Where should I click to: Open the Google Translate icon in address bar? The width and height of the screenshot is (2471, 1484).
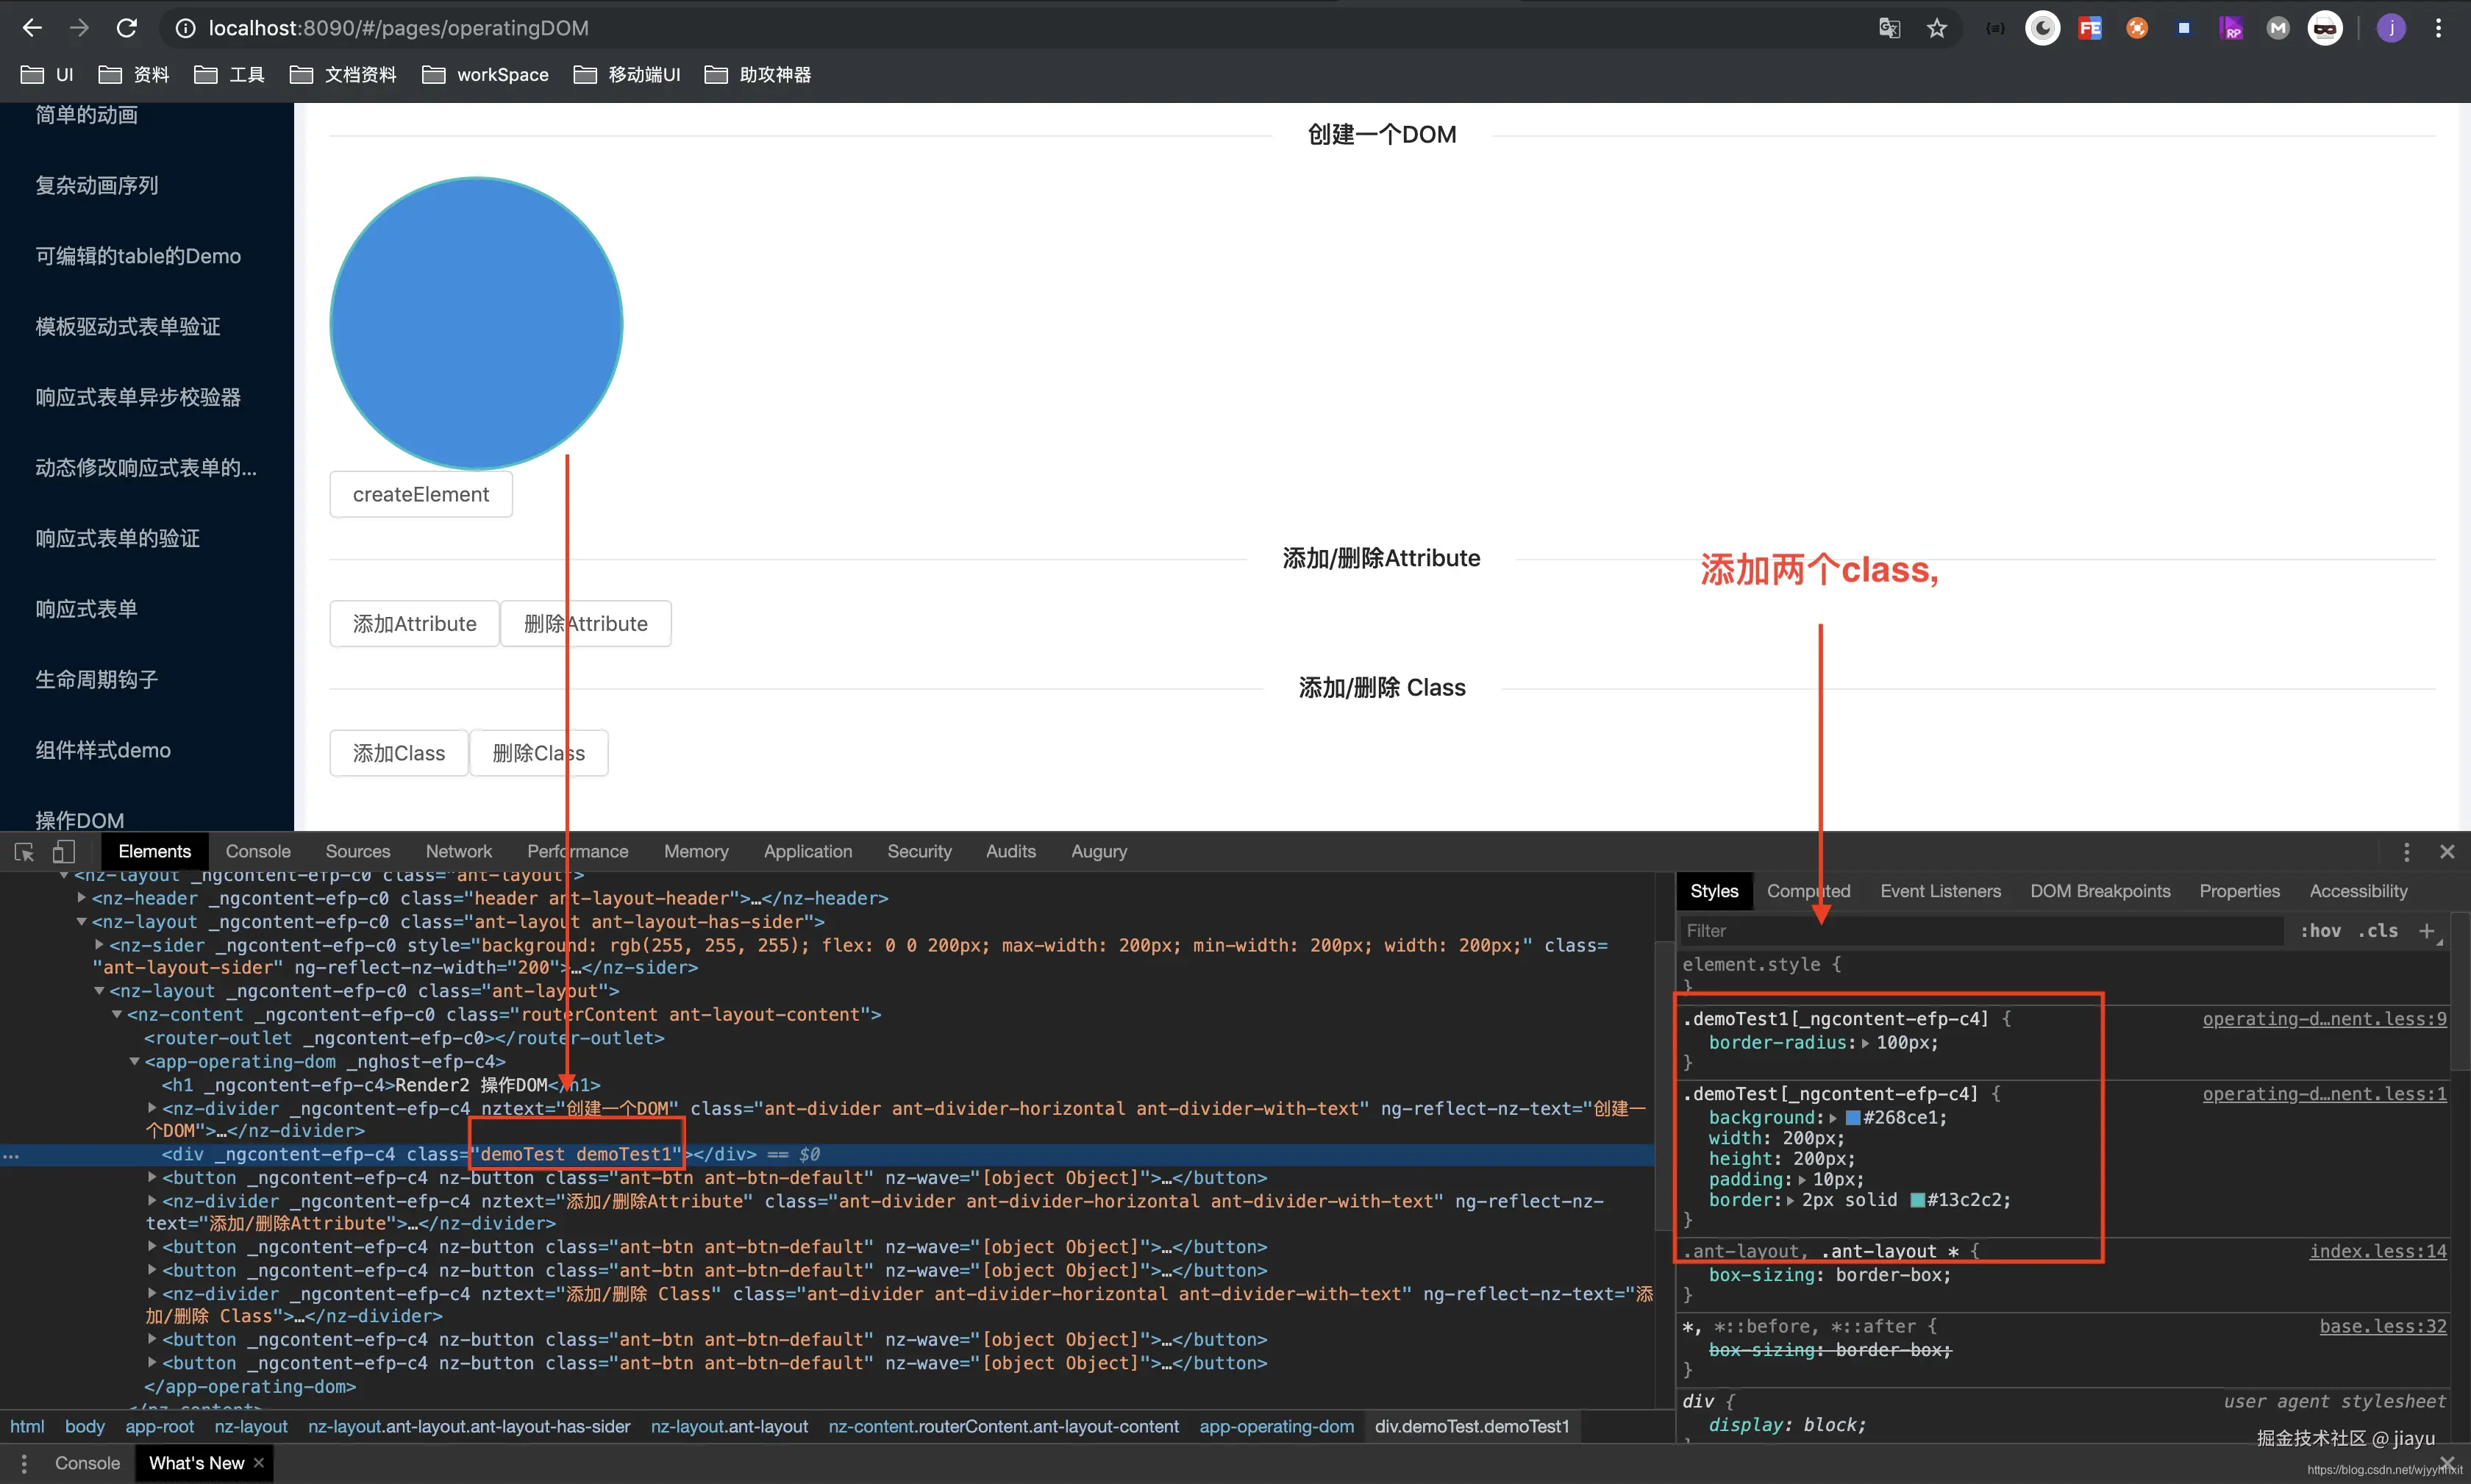tap(1889, 28)
